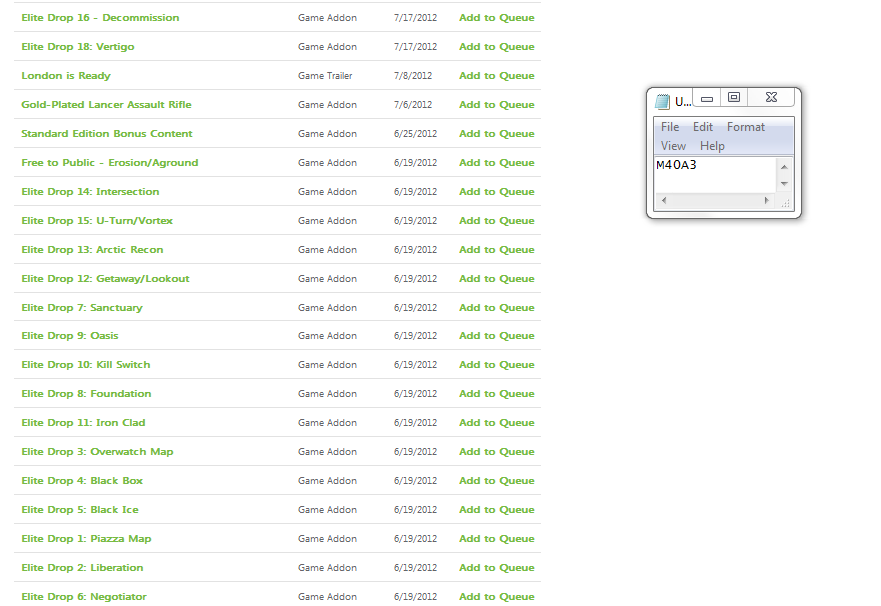
Task: Click inside the Notepad text area containing M40A3
Action: (x=715, y=175)
